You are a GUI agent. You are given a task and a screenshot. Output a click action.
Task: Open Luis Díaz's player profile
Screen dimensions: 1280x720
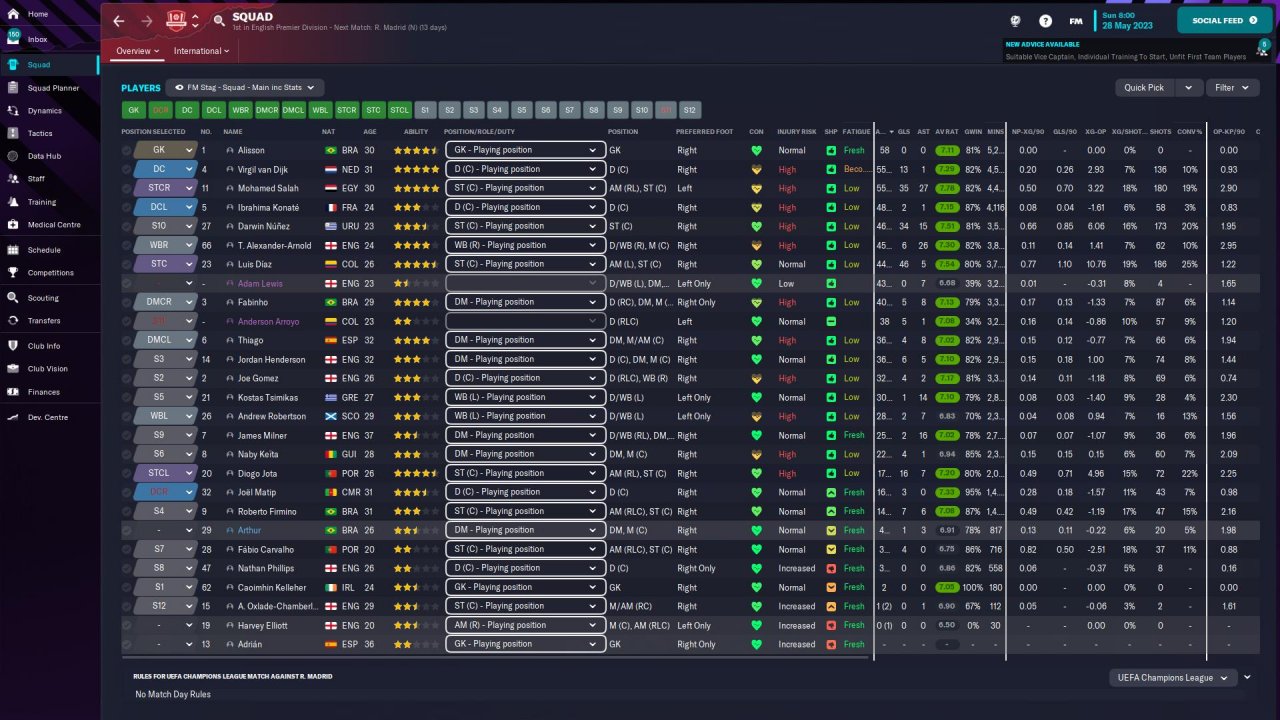(258, 264)
